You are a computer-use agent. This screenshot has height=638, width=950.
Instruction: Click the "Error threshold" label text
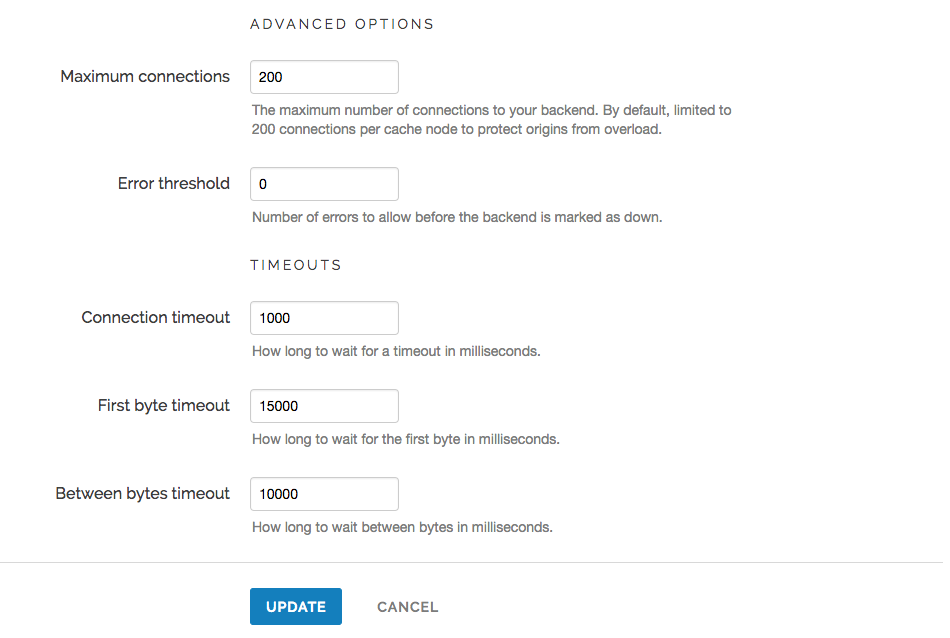[174, 184]
